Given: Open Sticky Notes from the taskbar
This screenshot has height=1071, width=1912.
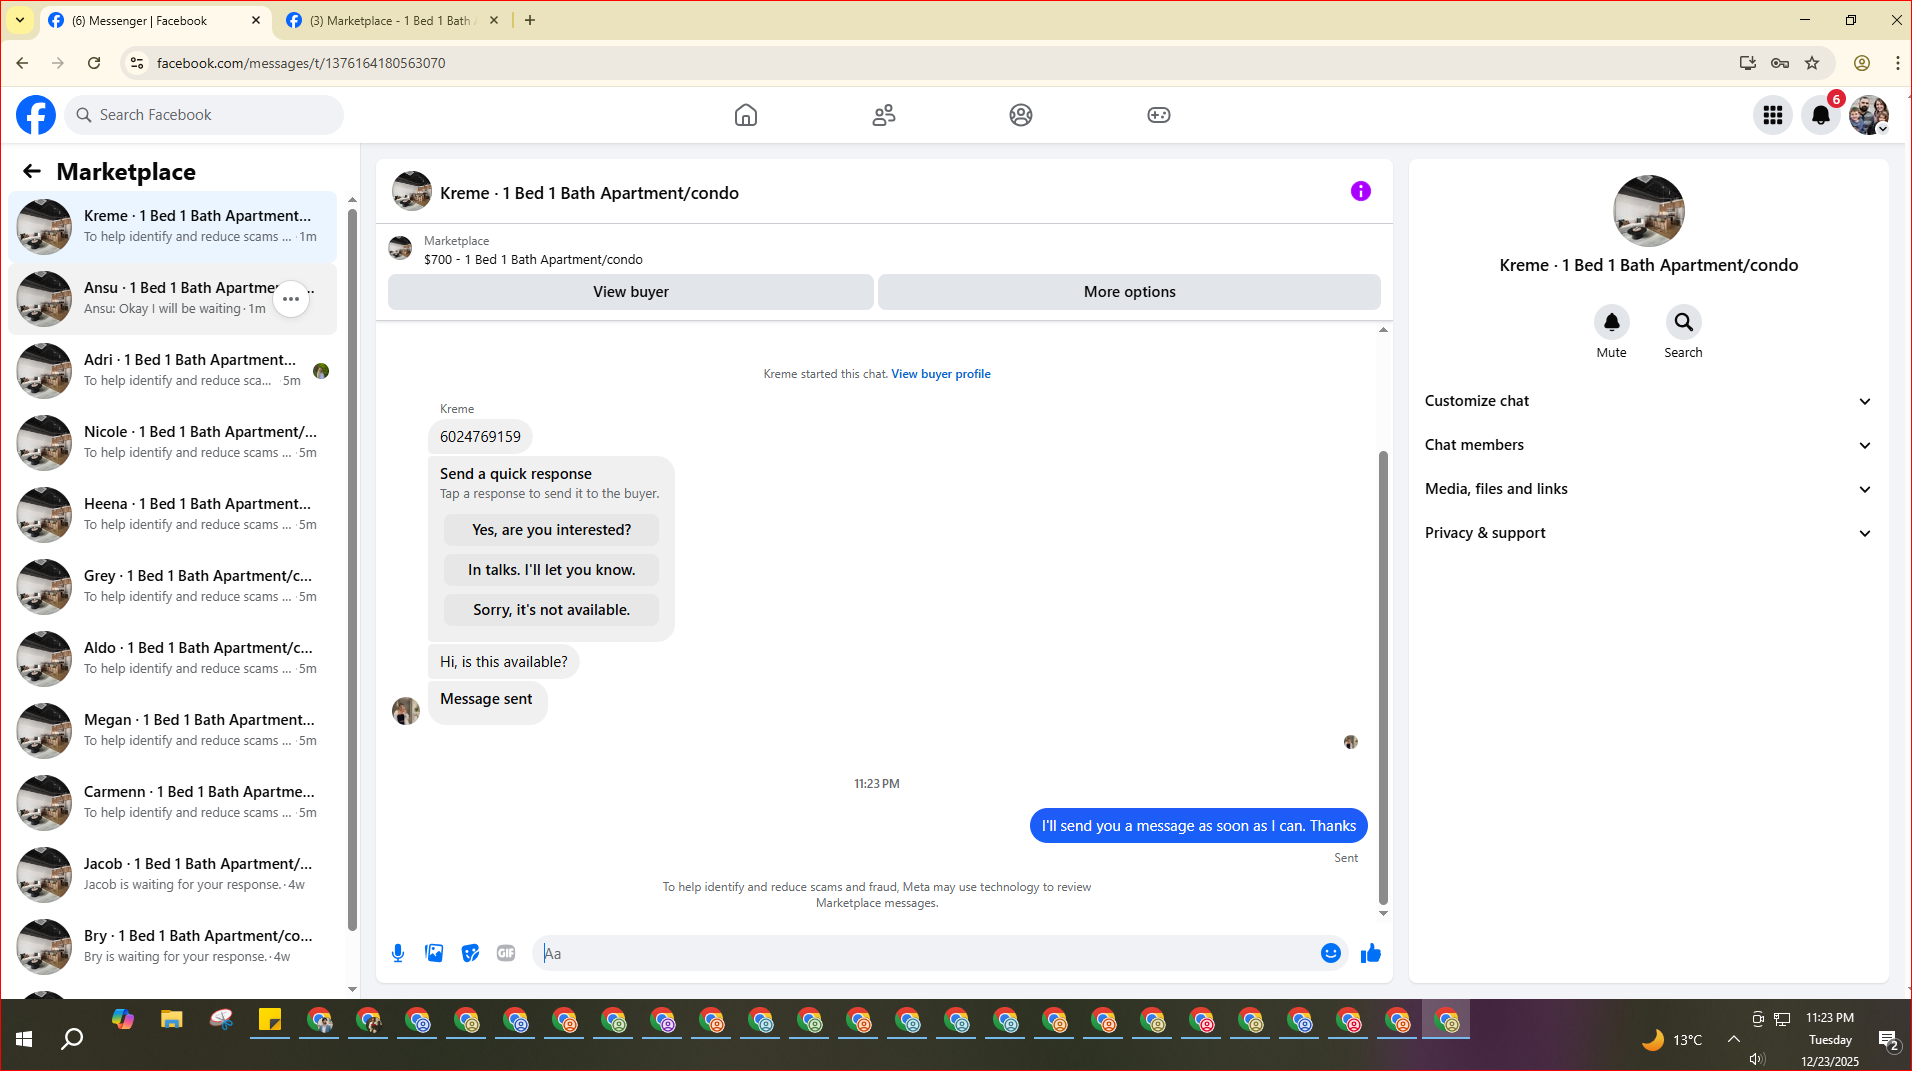Looking at the screenshot, I should point(270,1020).
